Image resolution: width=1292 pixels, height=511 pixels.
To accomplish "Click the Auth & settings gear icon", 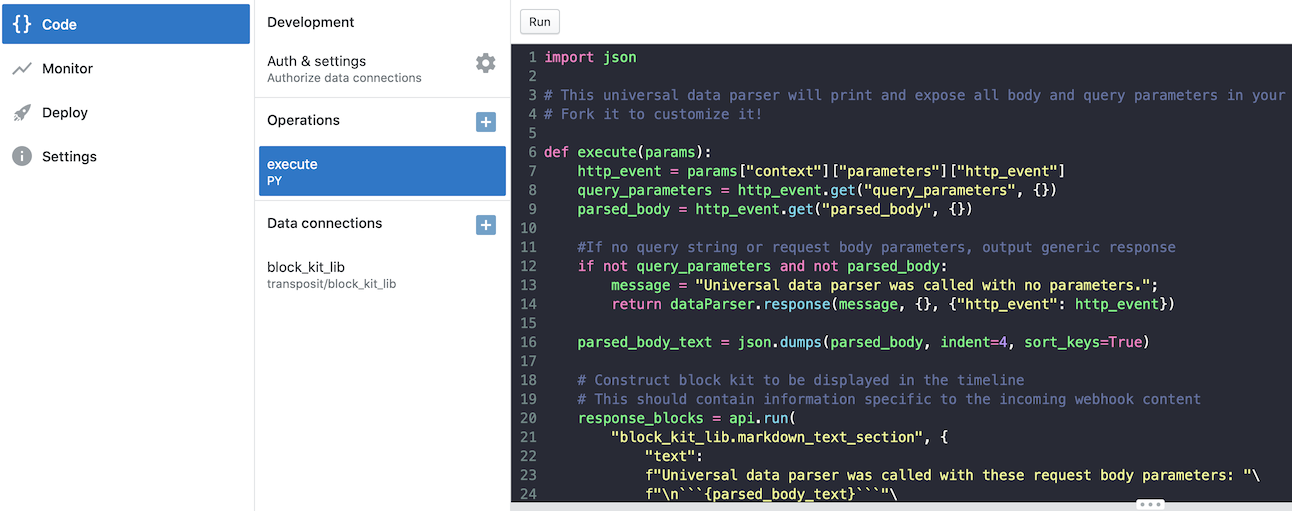I will point(485,63).
